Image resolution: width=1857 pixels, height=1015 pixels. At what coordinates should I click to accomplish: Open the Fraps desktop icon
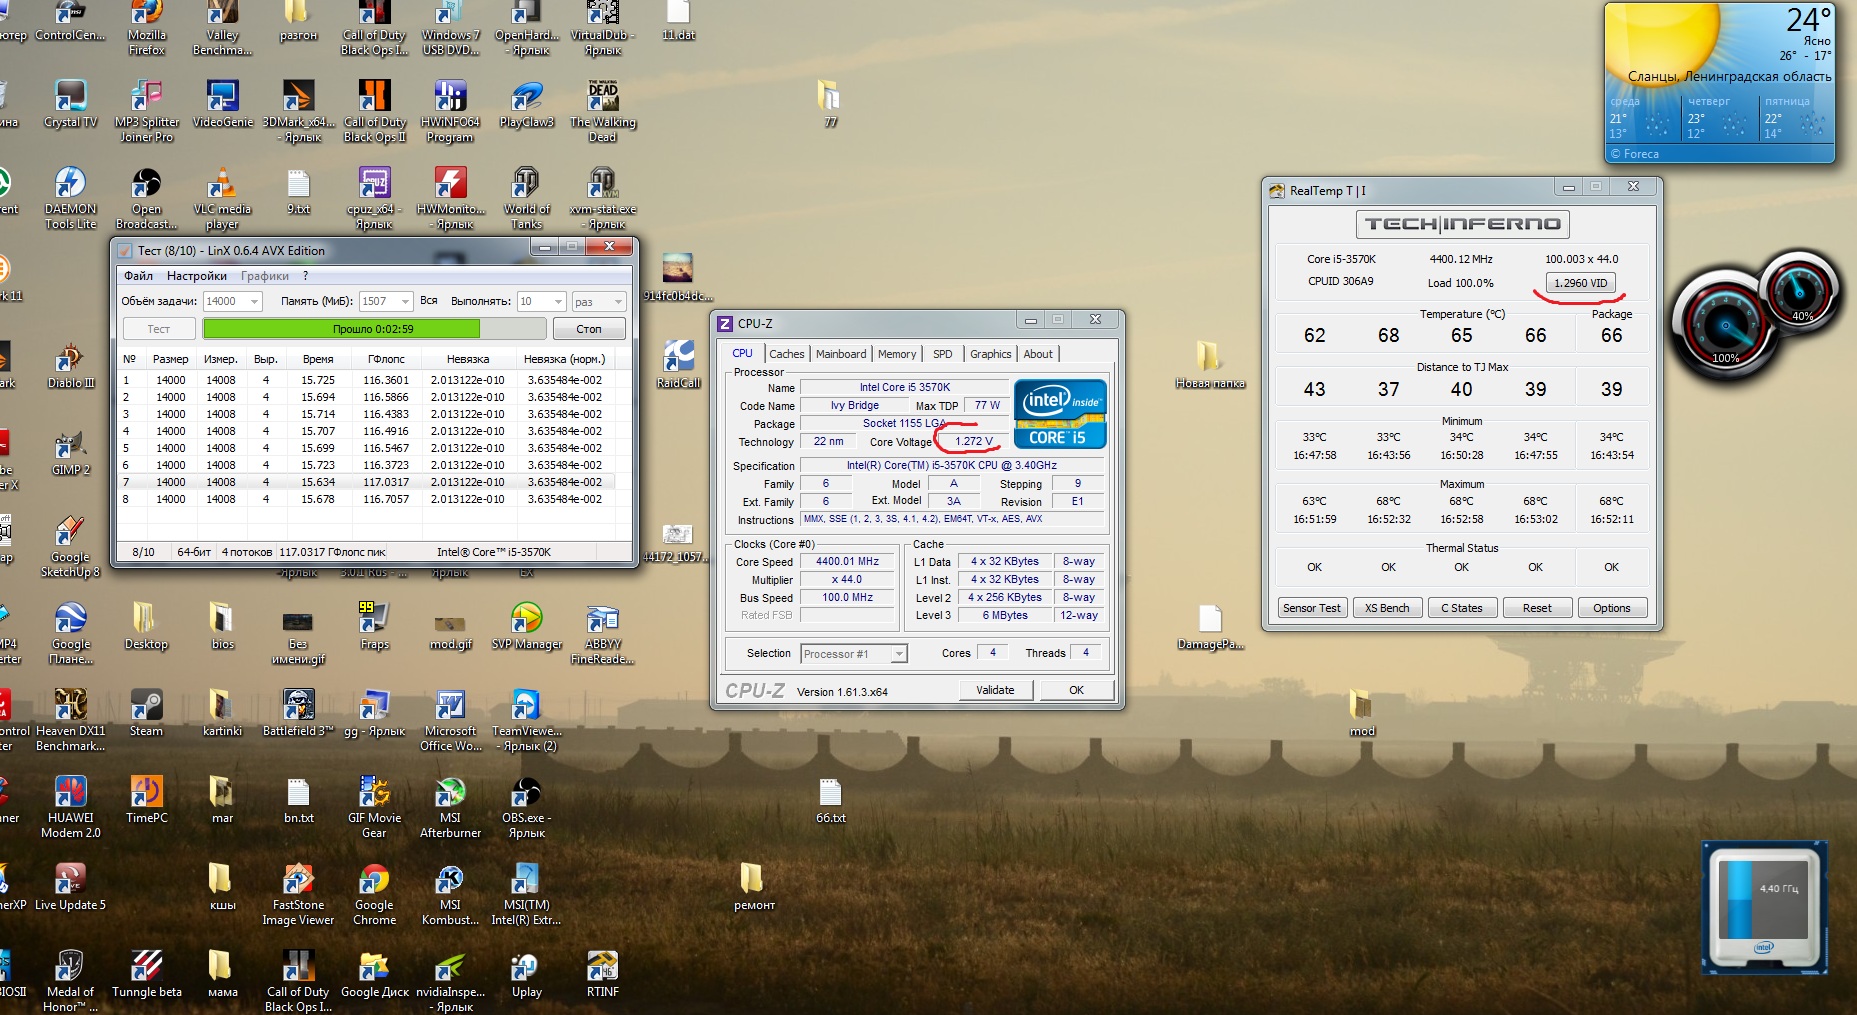(x=374, y=620)
